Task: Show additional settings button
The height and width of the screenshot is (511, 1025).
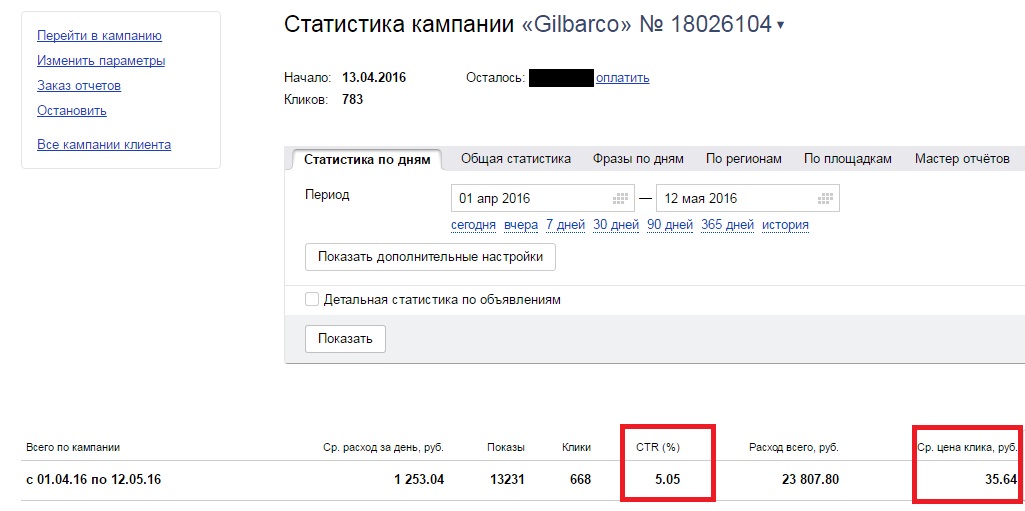Action: pos(430,257)
